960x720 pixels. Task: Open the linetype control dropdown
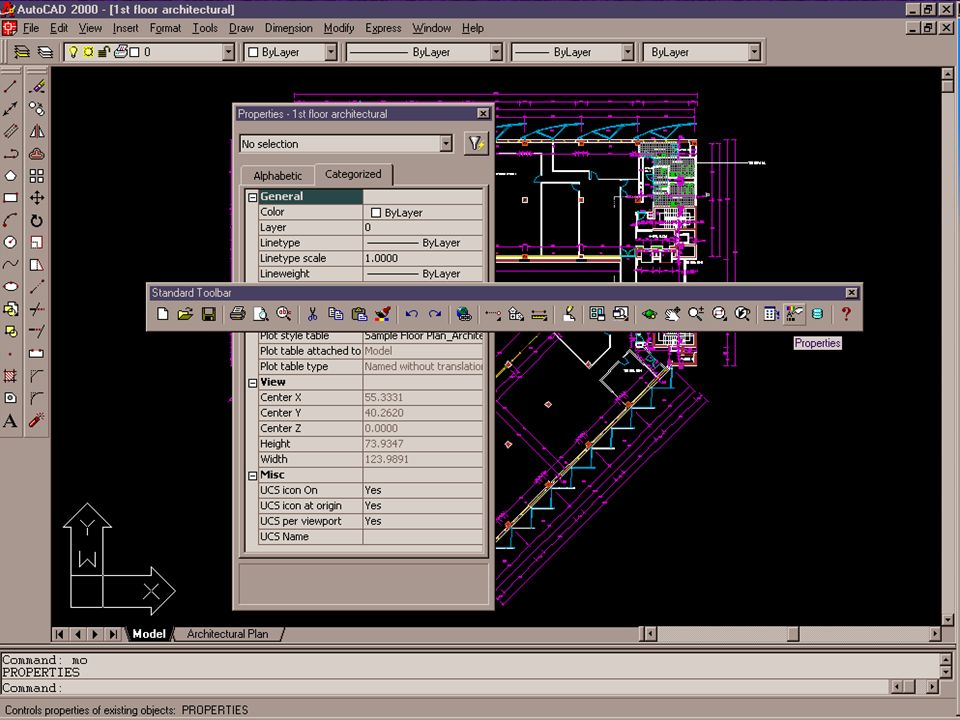click(x=497, y=52)
